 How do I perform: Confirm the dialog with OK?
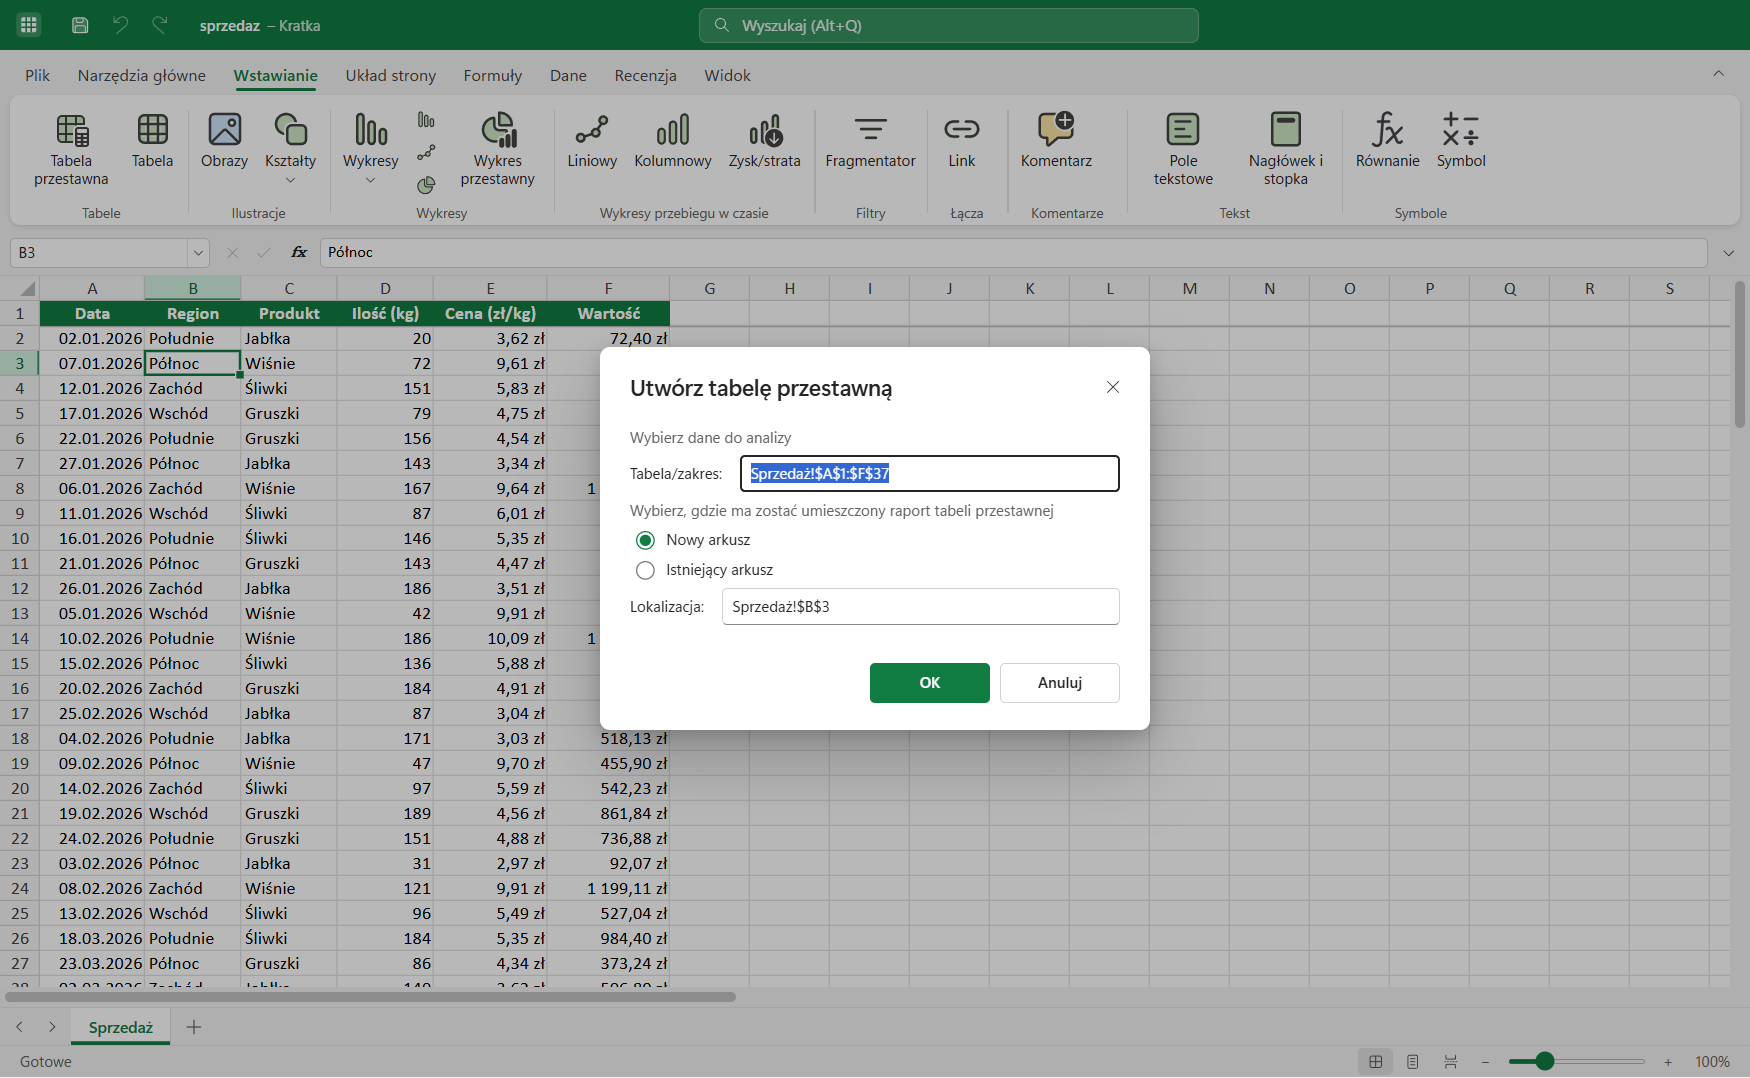click(x=930, y=683)
